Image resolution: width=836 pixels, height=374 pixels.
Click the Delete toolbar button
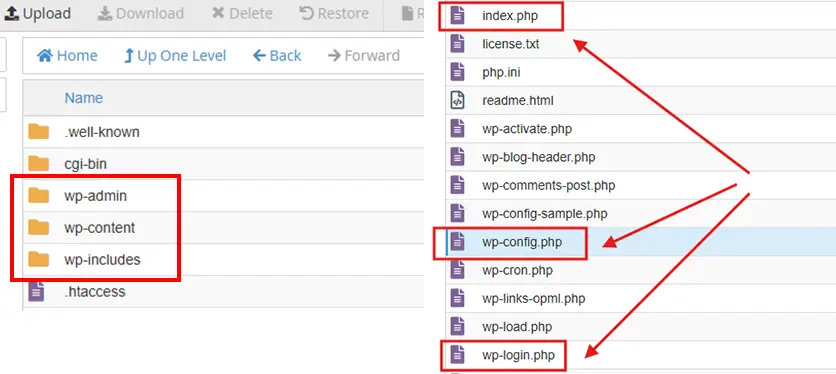(x=242, y=13)
